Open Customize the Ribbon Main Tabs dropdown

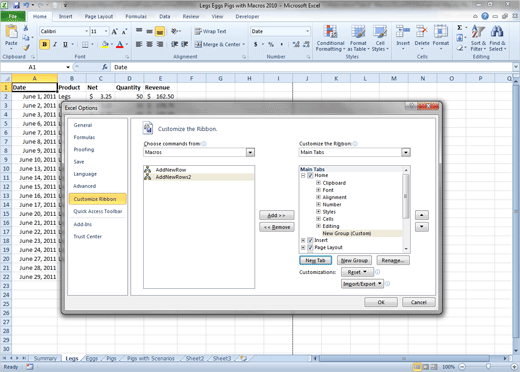tap(406, 152)
